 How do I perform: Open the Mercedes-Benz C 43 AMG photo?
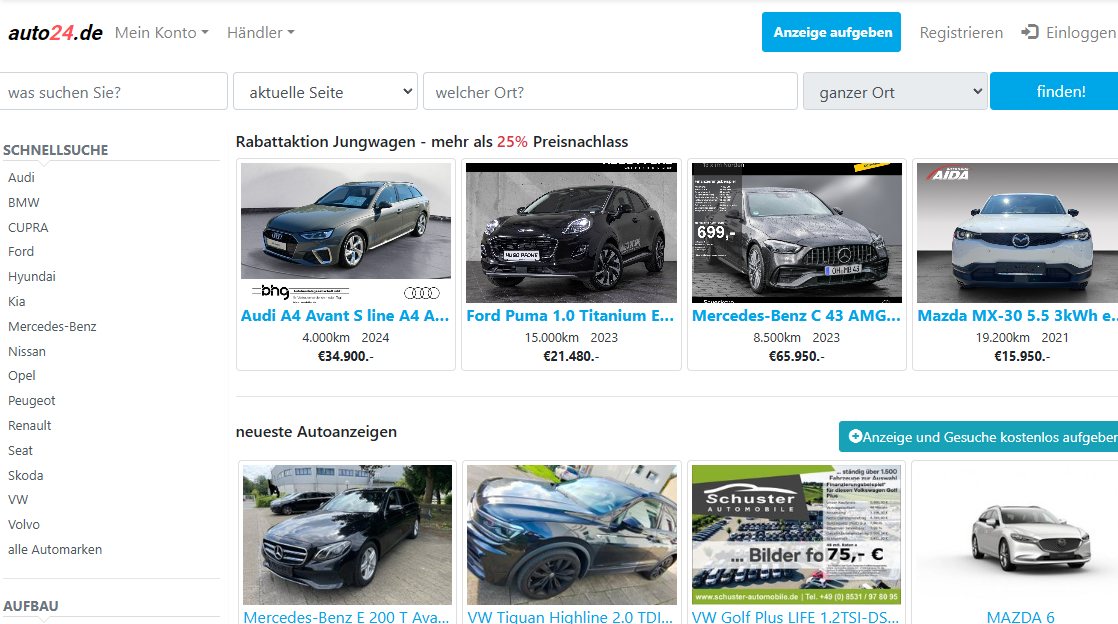click(796, 233)
